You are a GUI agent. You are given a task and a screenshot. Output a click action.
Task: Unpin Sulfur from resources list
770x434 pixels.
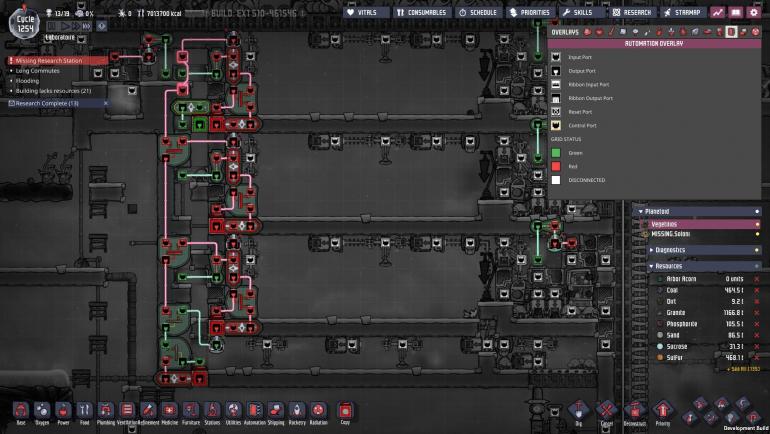[757, 358]
